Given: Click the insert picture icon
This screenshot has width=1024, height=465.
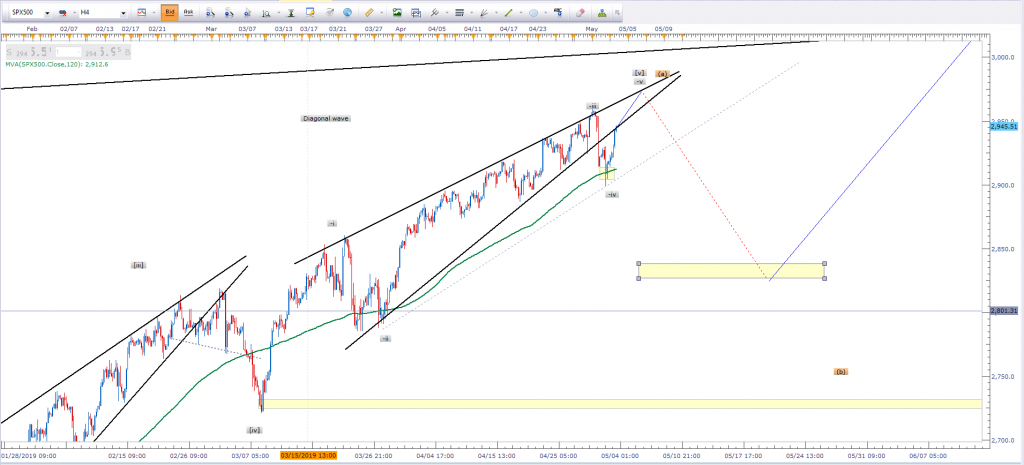Looking at the screenshot, I should [397, 12].
